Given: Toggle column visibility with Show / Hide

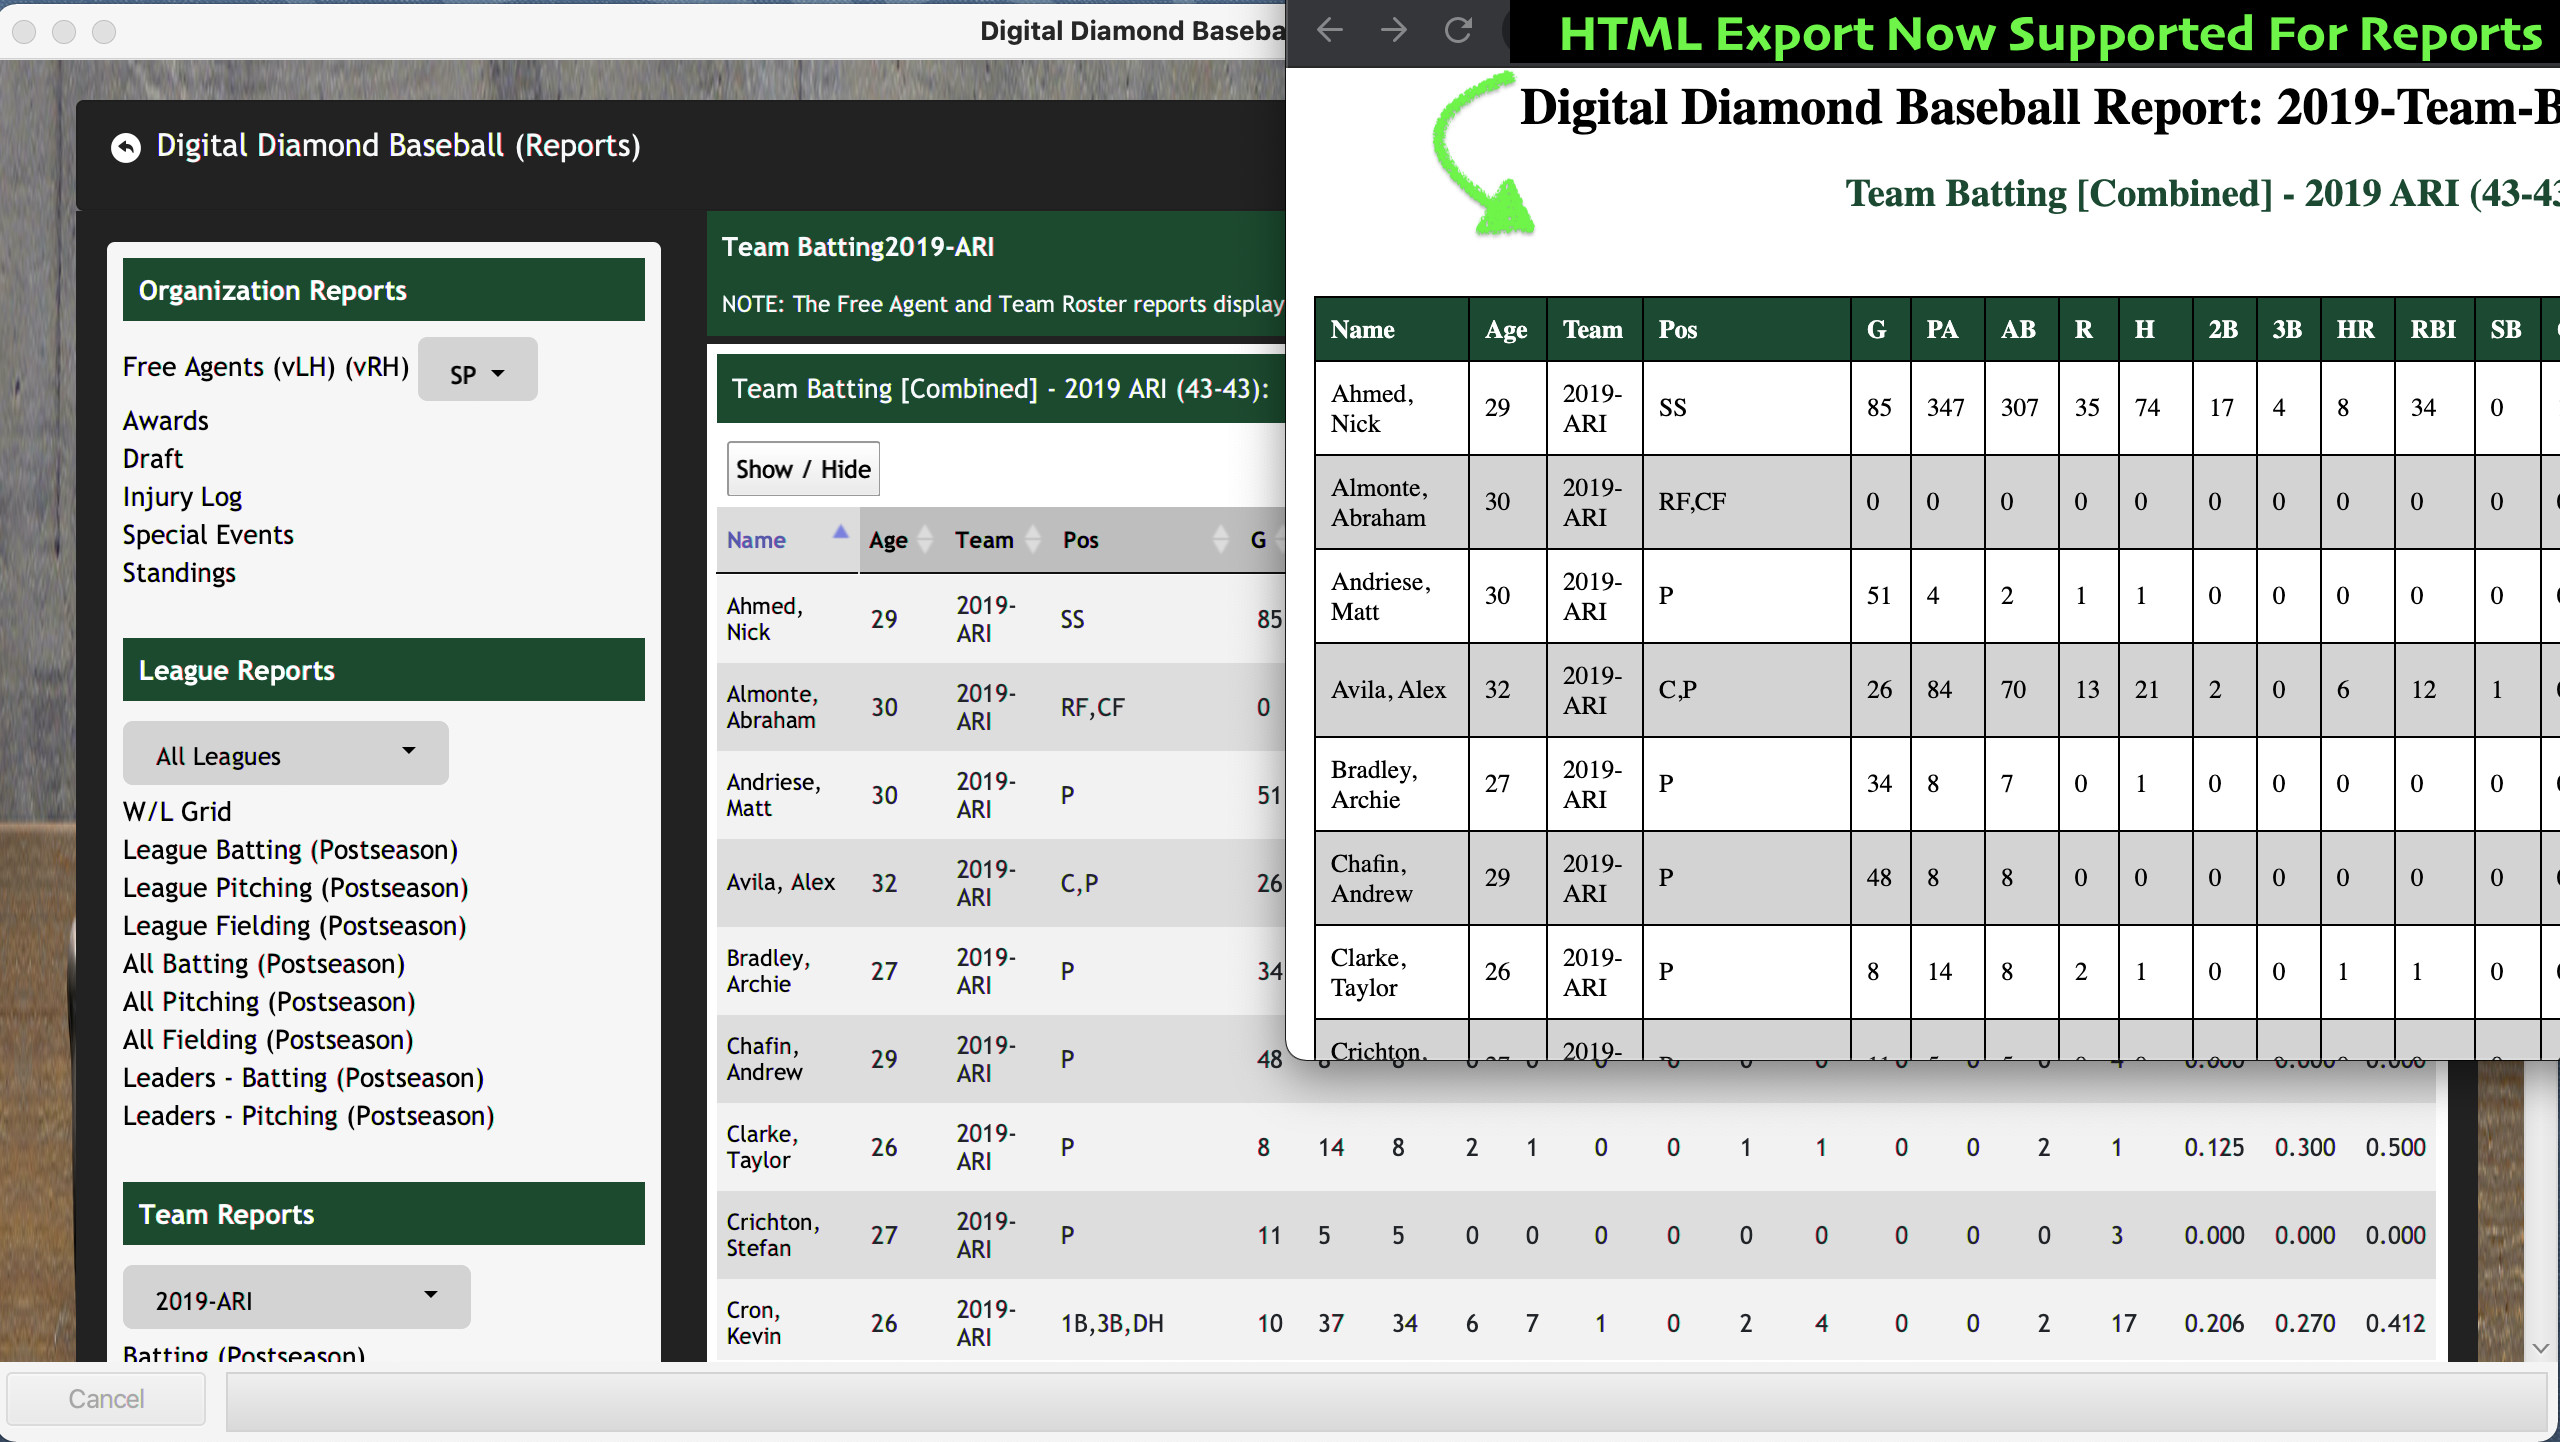Looking at the screenshot, I should [802, 468].
